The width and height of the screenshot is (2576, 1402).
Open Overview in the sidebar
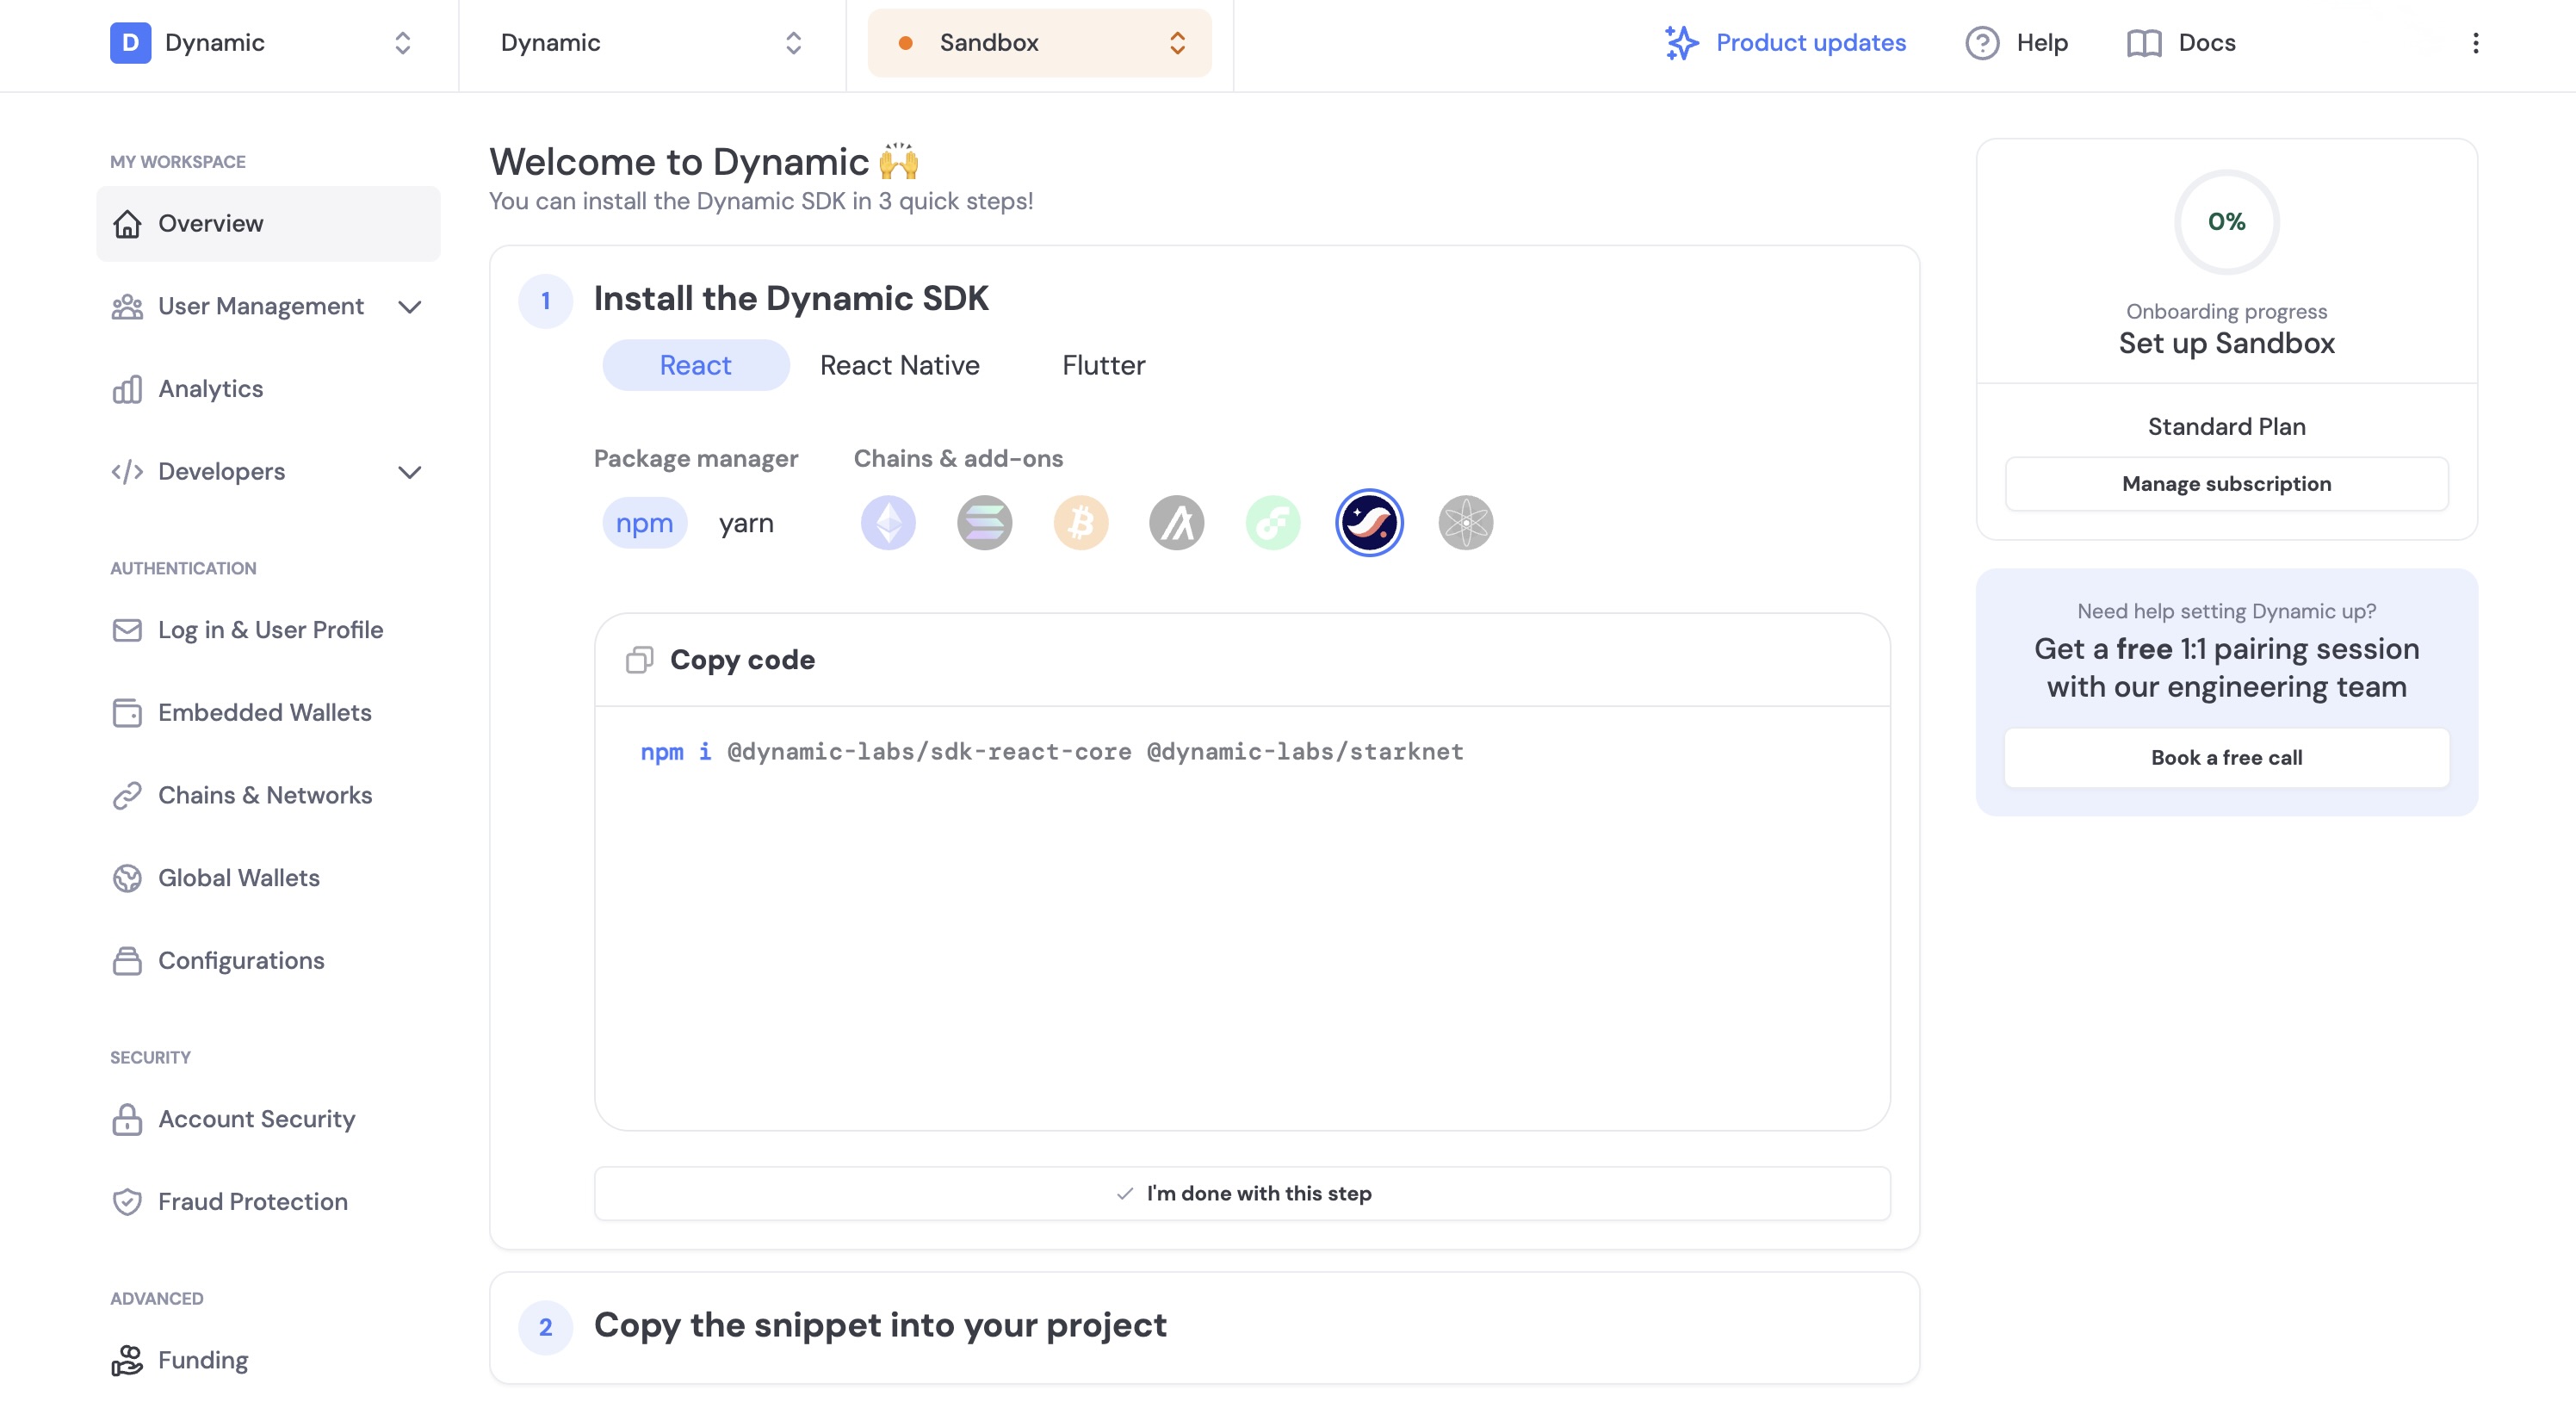point(268,223)
